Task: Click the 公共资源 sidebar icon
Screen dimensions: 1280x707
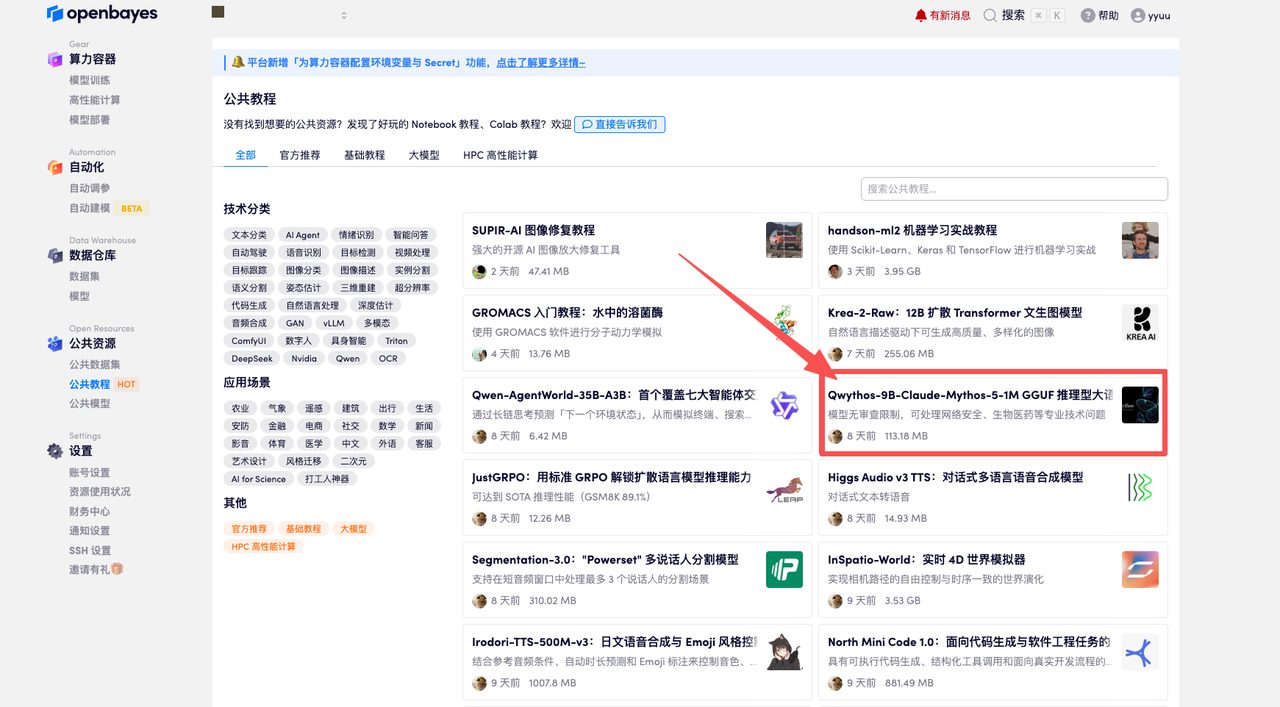Action: [55, 344]
